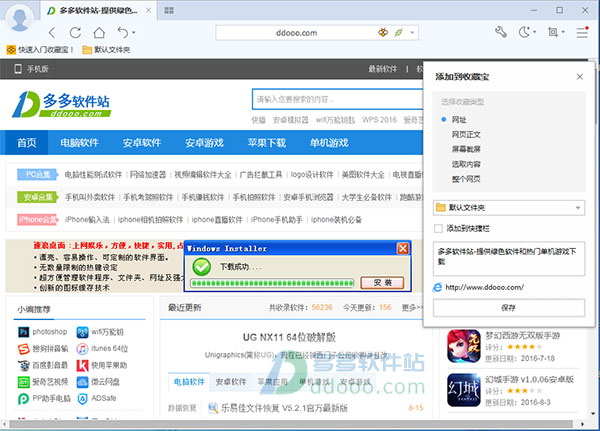Open the 默认文件夹 bookmarks folder

click(106, 49)
